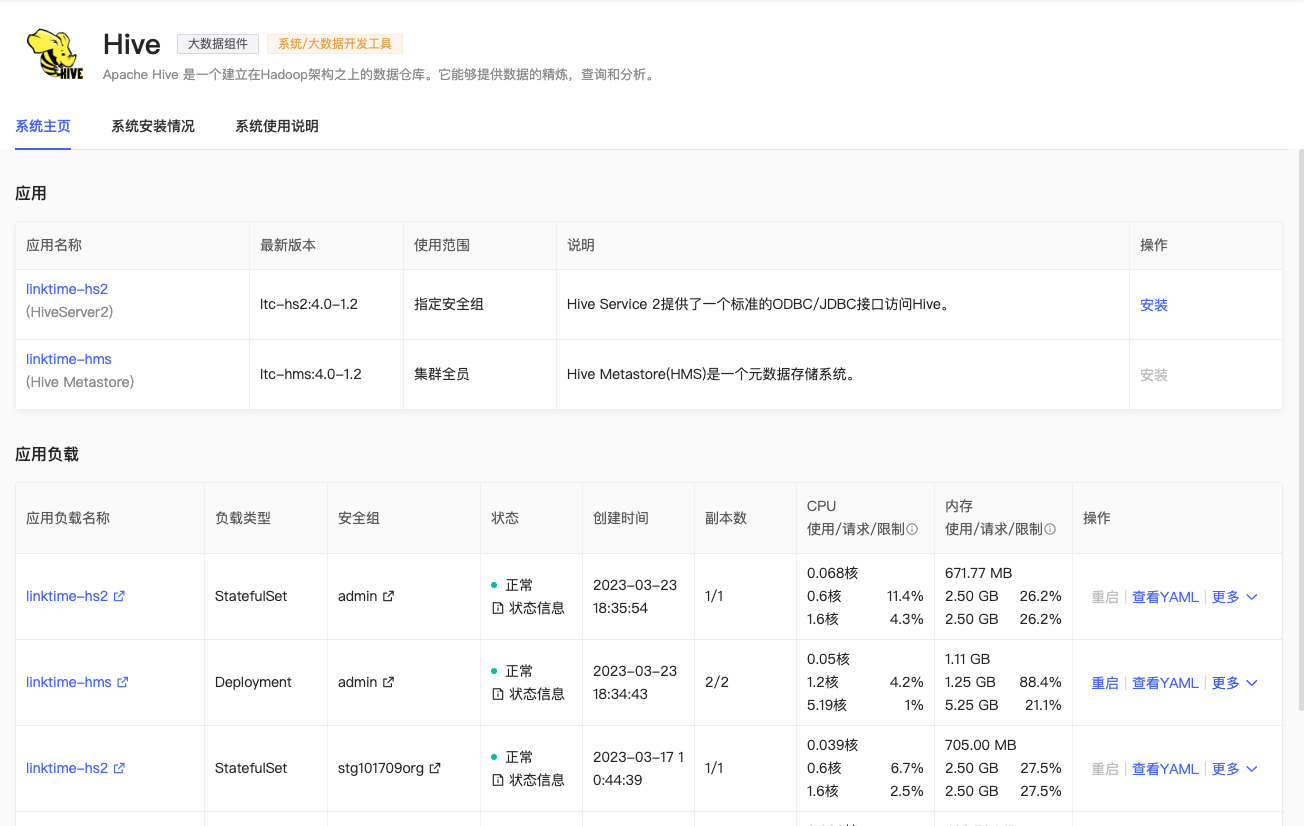Expand 更多 menu for admin linktime-hs2 workload
Viewport: 1304px width, 826px height.
1235,597
